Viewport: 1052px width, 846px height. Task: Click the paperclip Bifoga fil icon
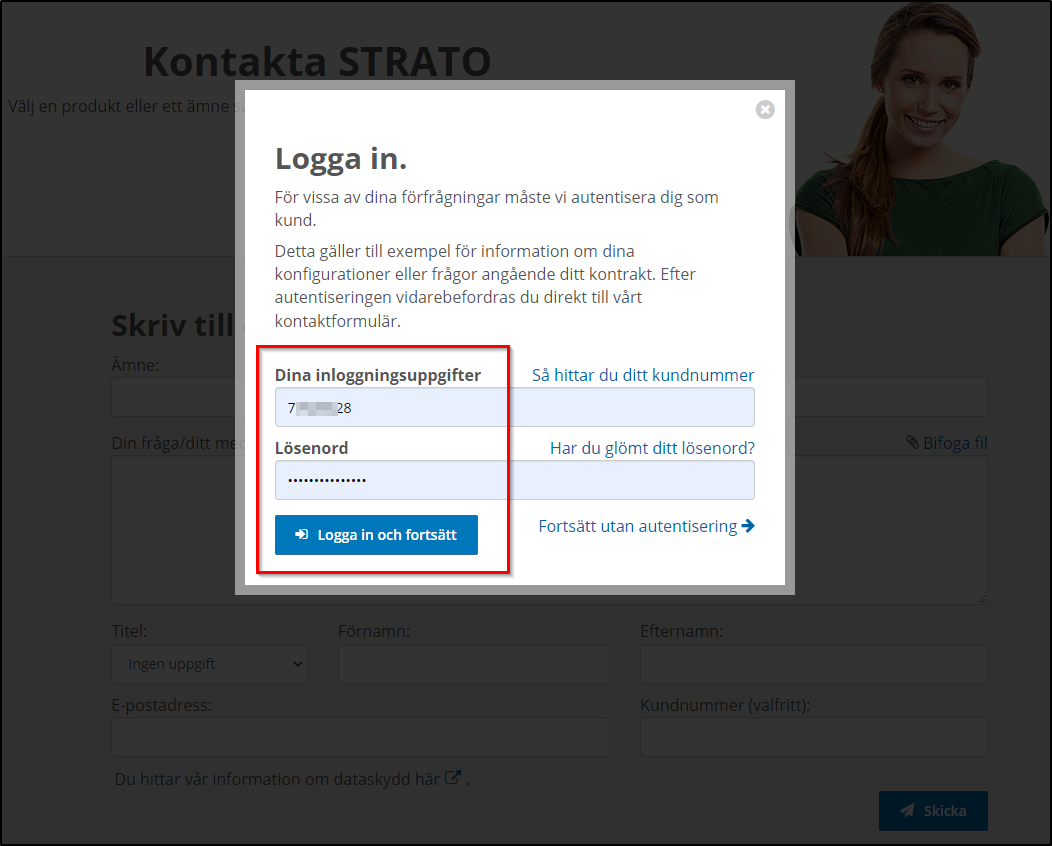pos(912,442)
